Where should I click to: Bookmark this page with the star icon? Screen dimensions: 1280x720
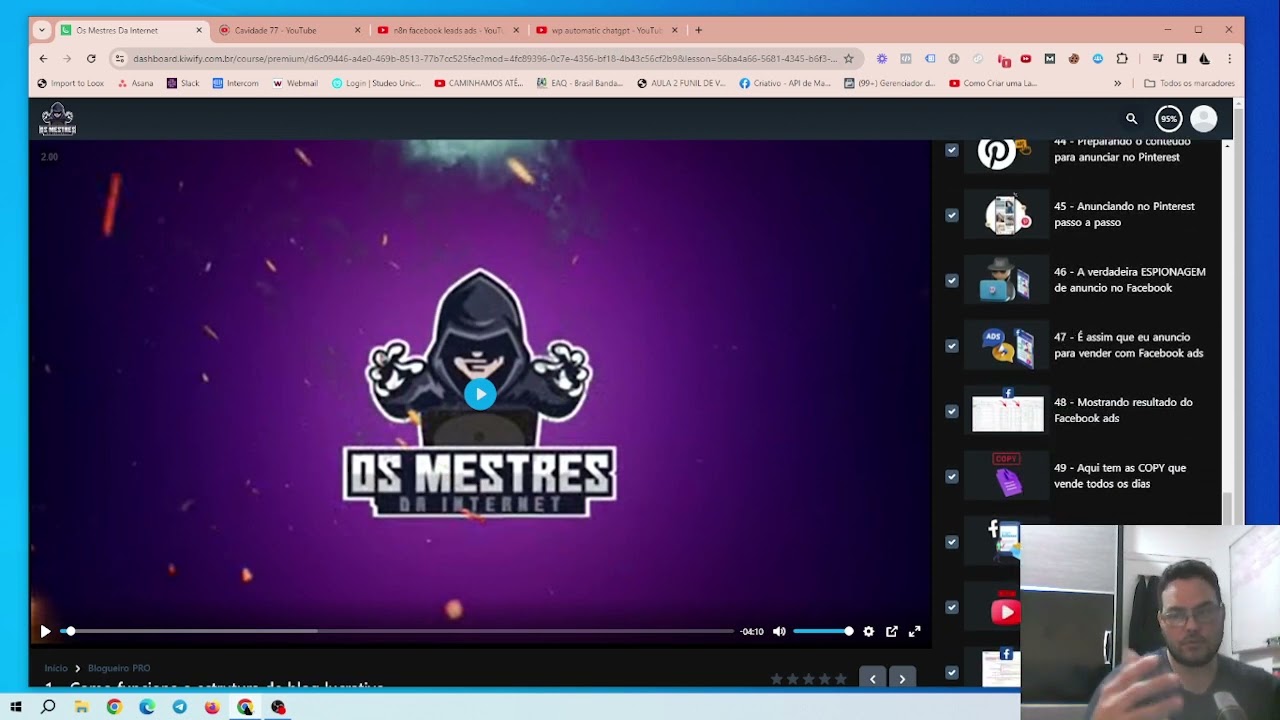(x=848, y=59)
